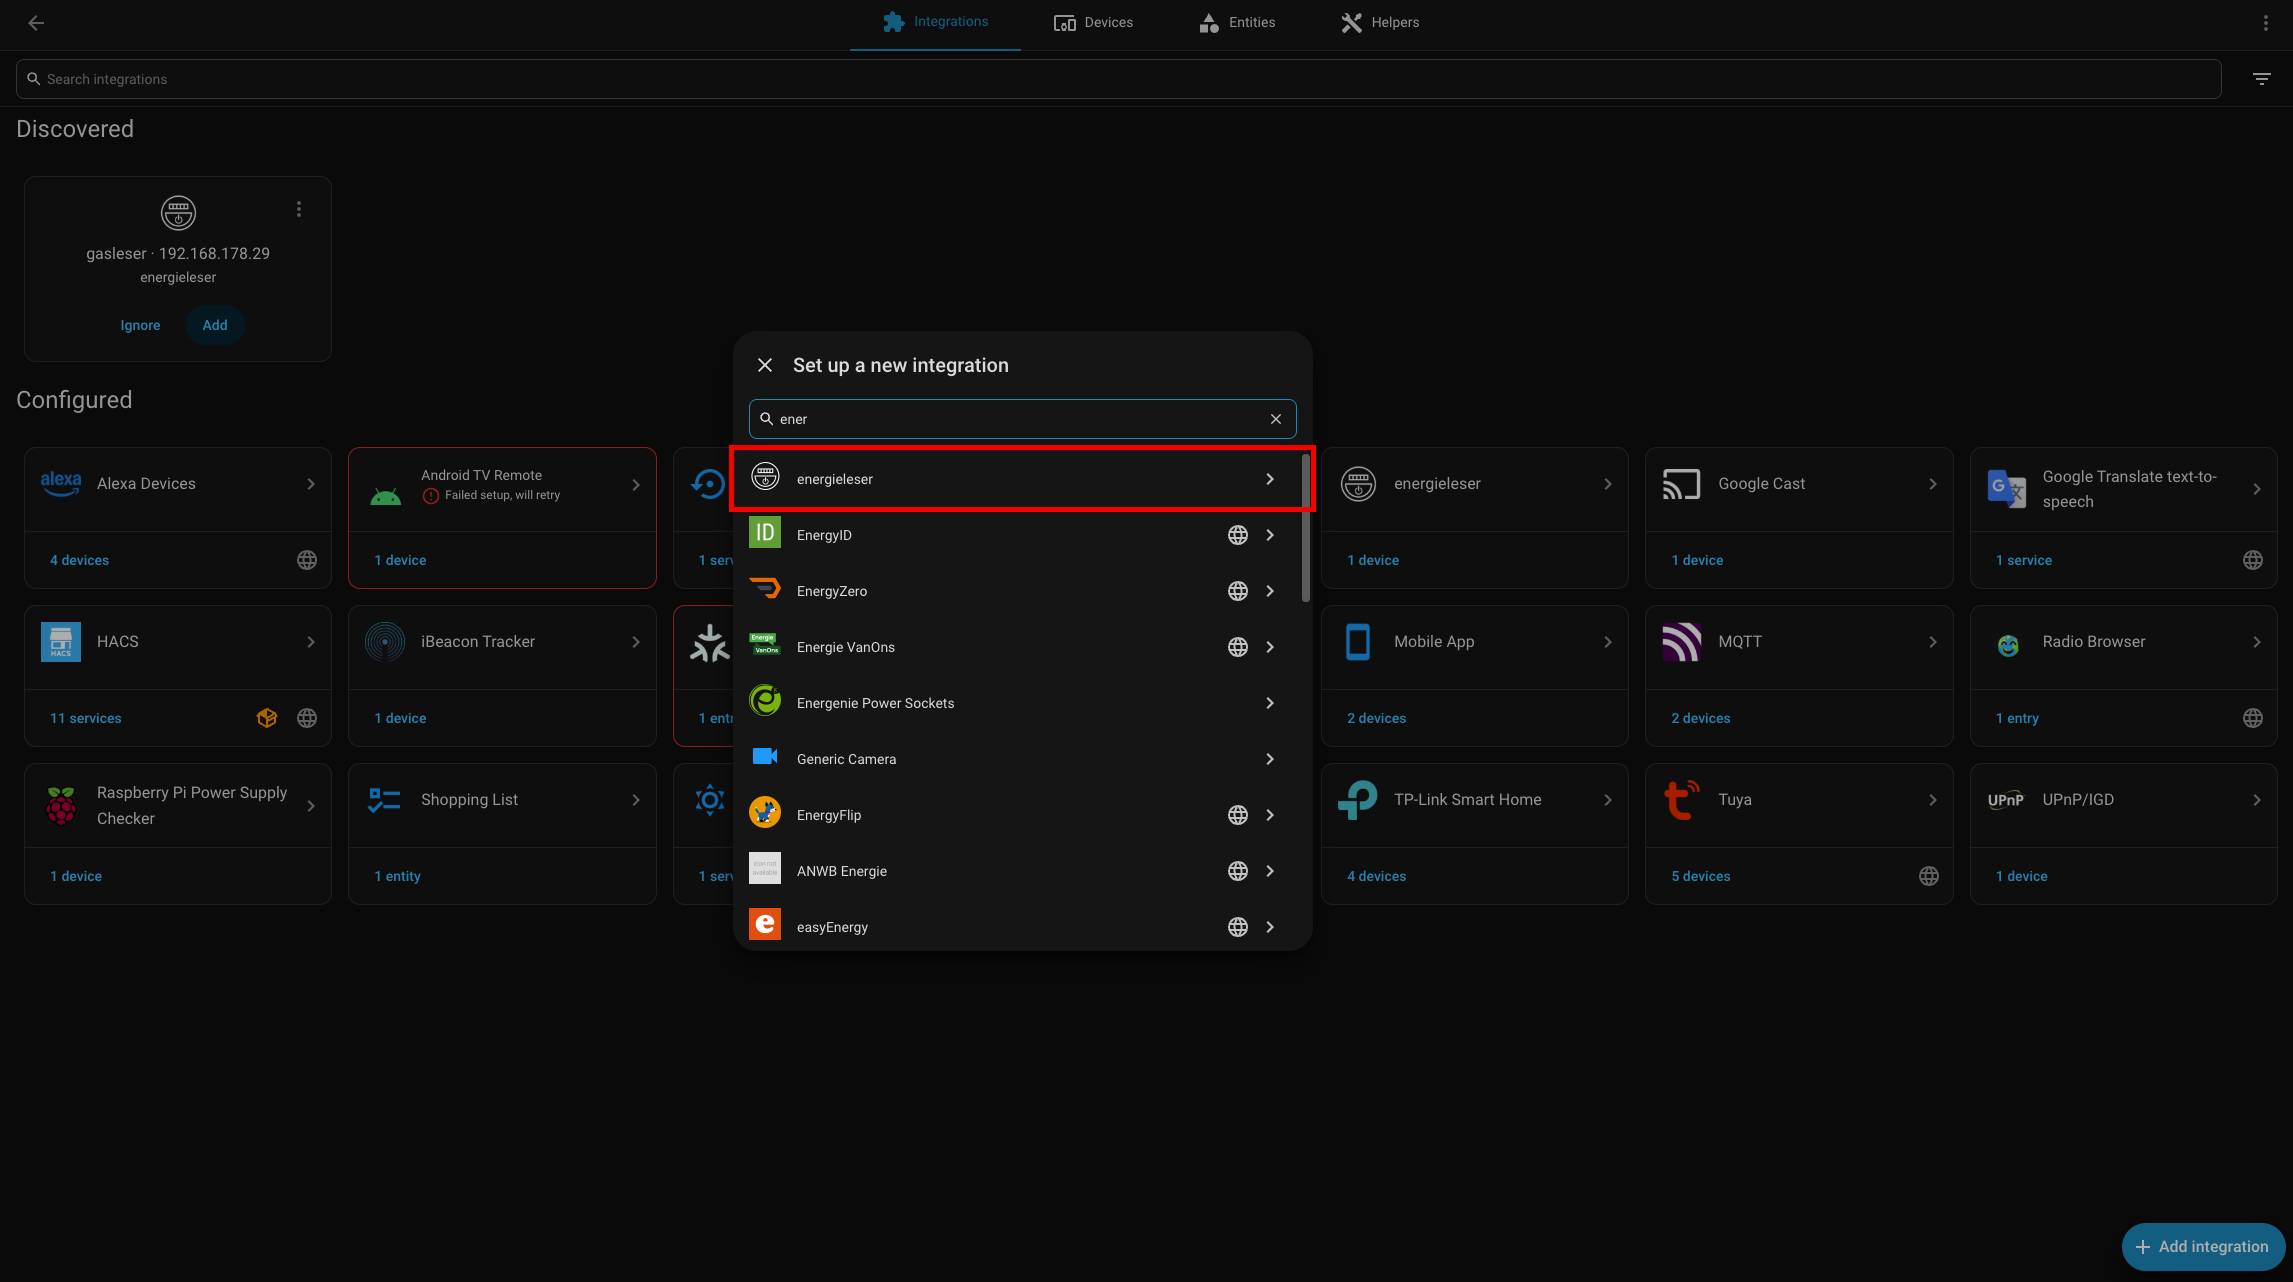Switch to the Helpers tab
Viewport: 2293px width, 1282px height.
pyautogui.click(x=1380, y=22)
